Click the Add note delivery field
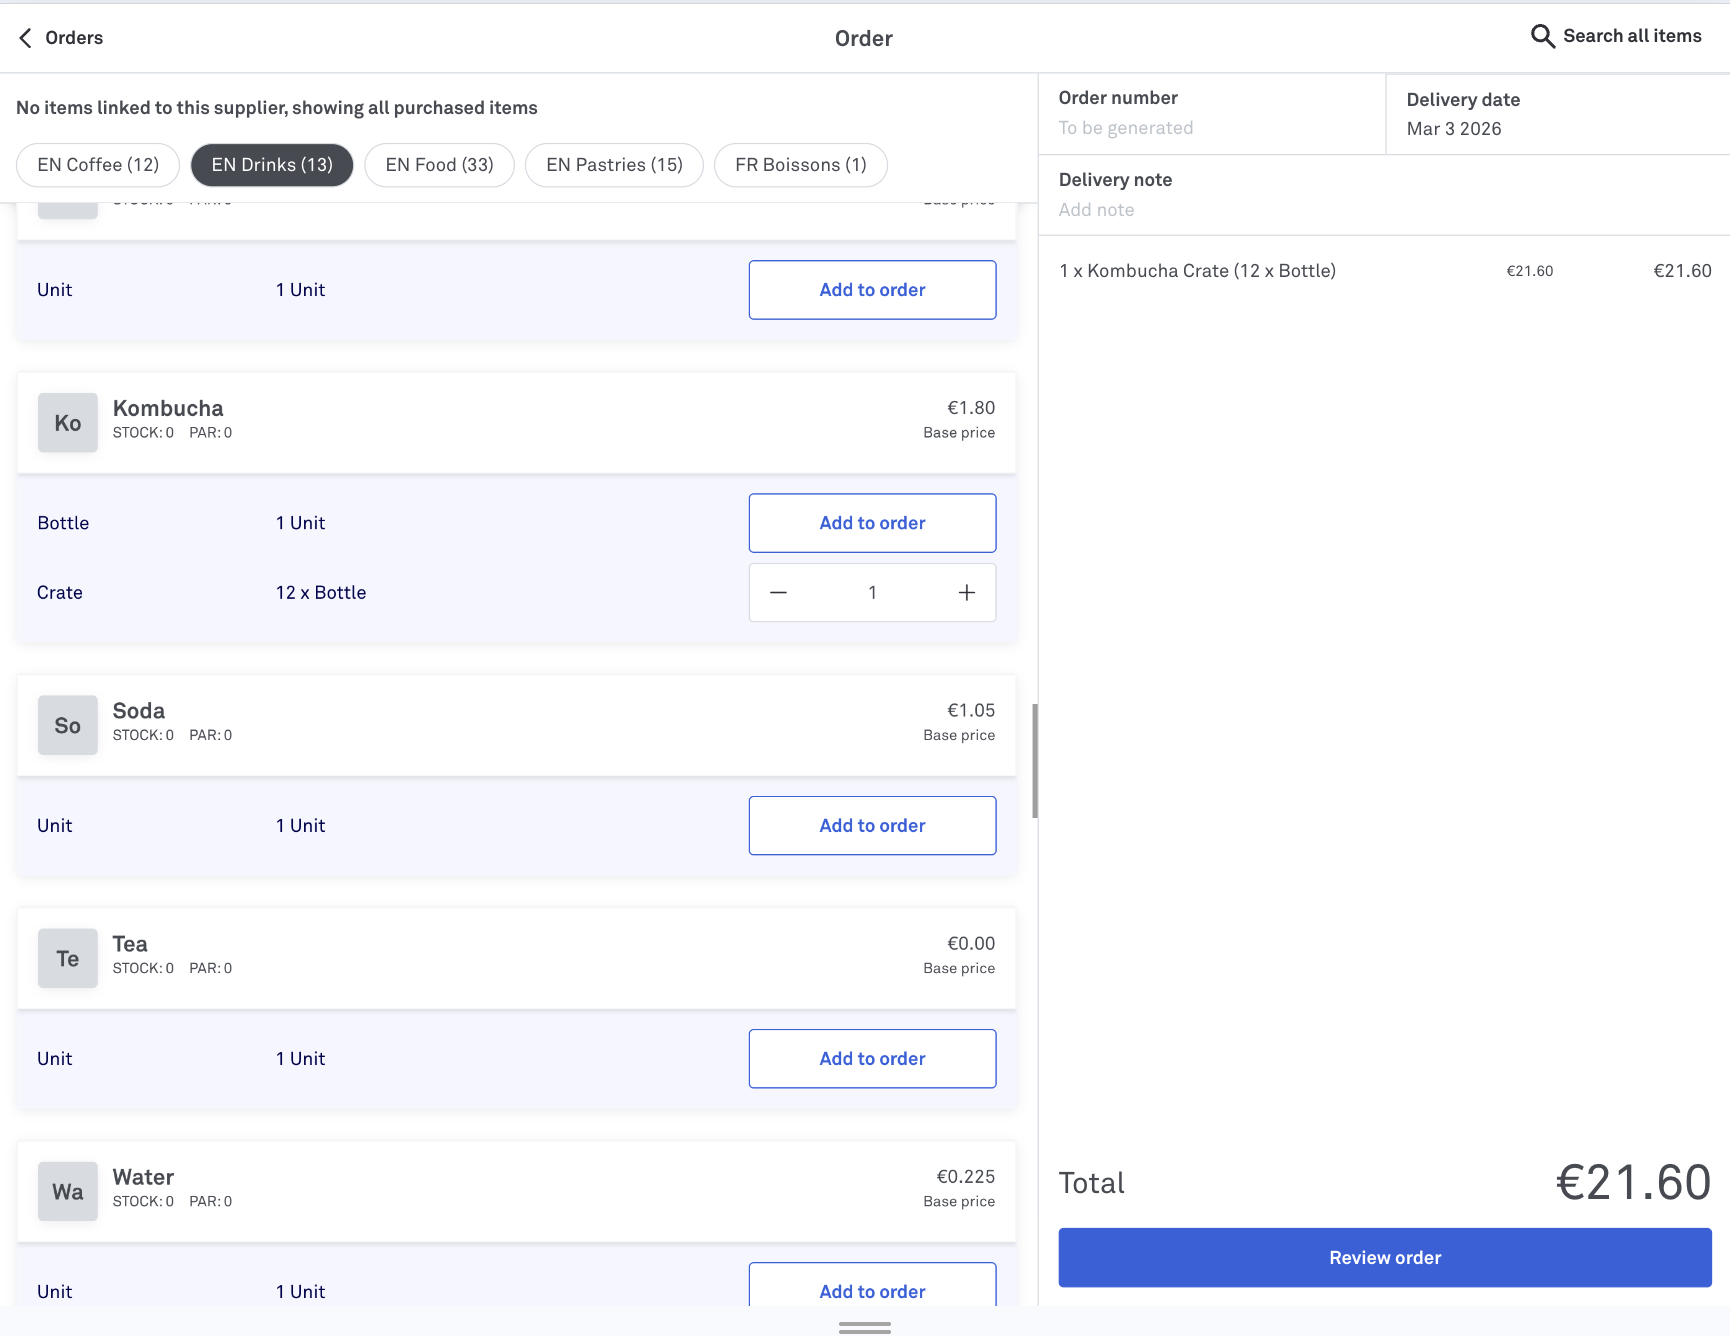This screenshot has height=1336, width=1730. pyautogui.click(x=1097, y=210)
